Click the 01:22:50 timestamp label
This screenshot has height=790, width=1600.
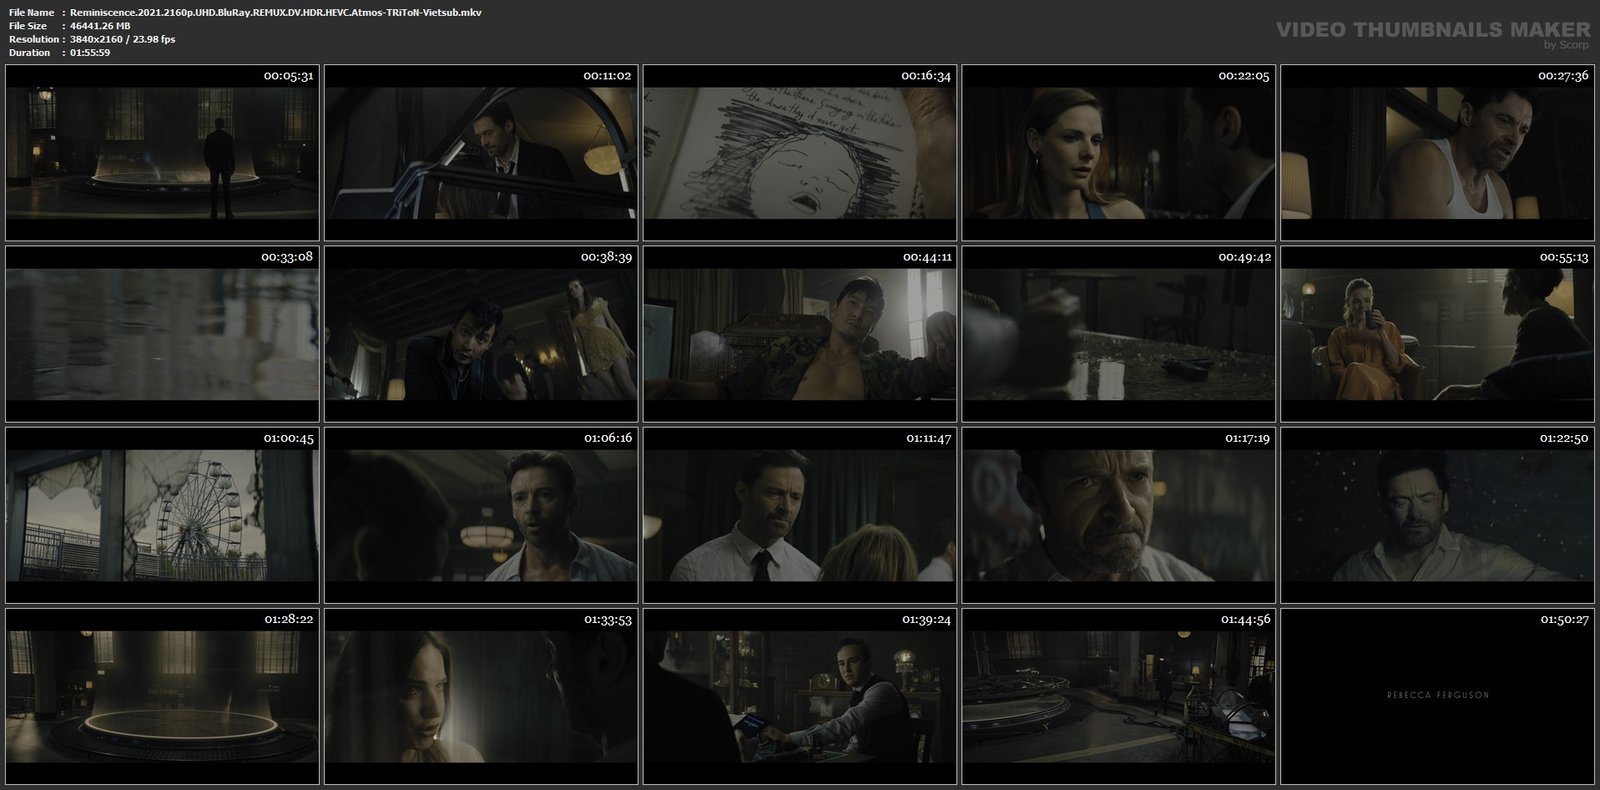click(1564, 438)
